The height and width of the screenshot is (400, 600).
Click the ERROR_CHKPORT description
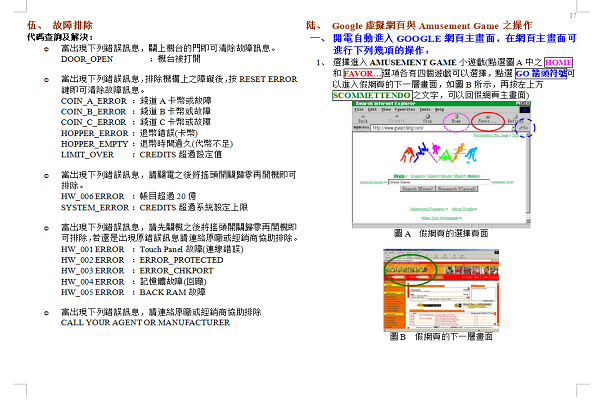[176, 271]
